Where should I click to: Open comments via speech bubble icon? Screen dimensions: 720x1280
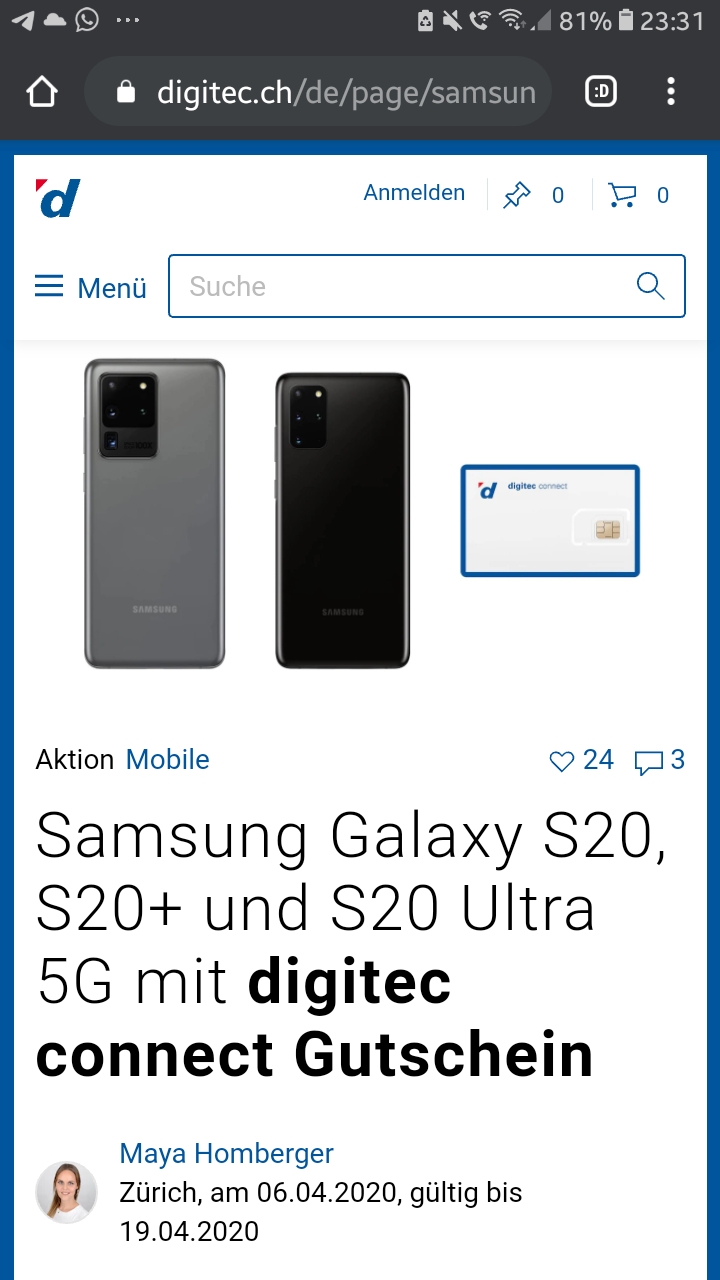(x=649, y=763)
